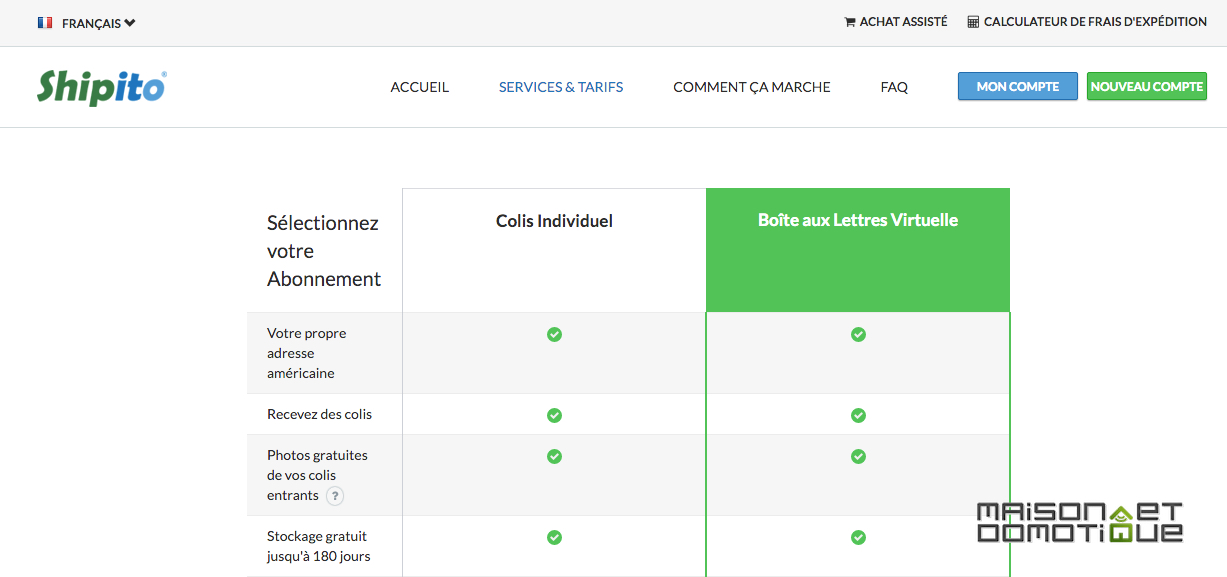Click Colis Individuel checkmark for Recevez des colis
The height and width of the screenshot is (577, 1227).
click(x=554, y=415)
